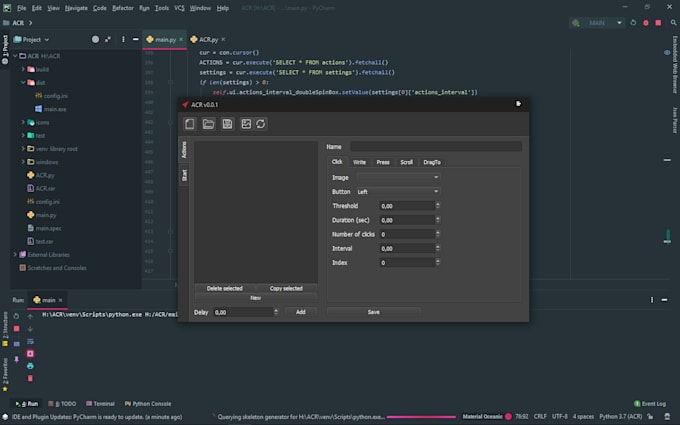Open Project panel options menu (three dots)
Screen dimensions: 680x425
[123, 39]
